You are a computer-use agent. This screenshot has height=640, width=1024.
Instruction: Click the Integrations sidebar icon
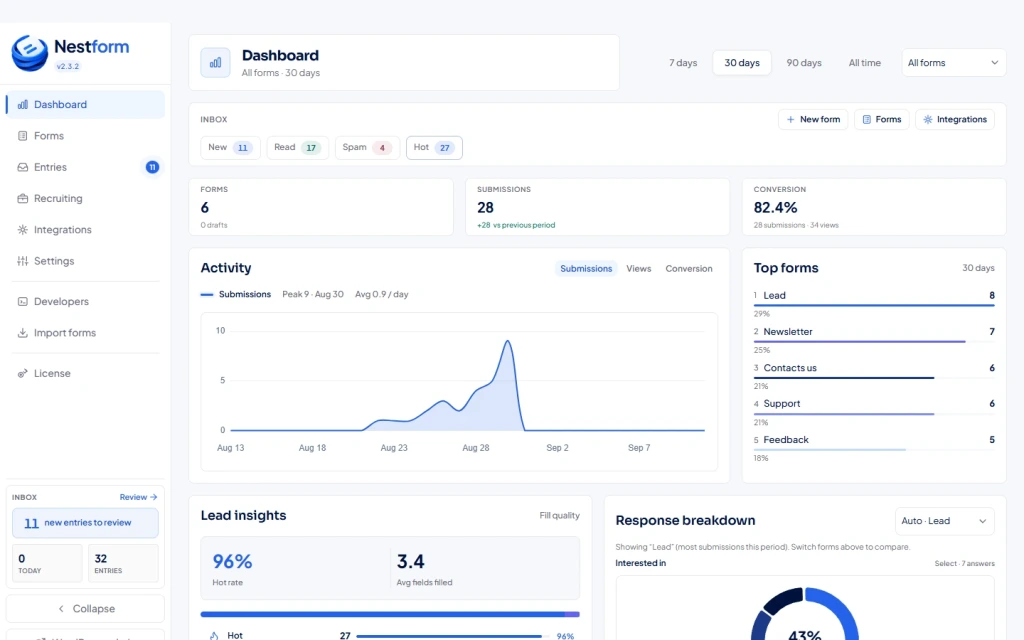pos(23,230)
